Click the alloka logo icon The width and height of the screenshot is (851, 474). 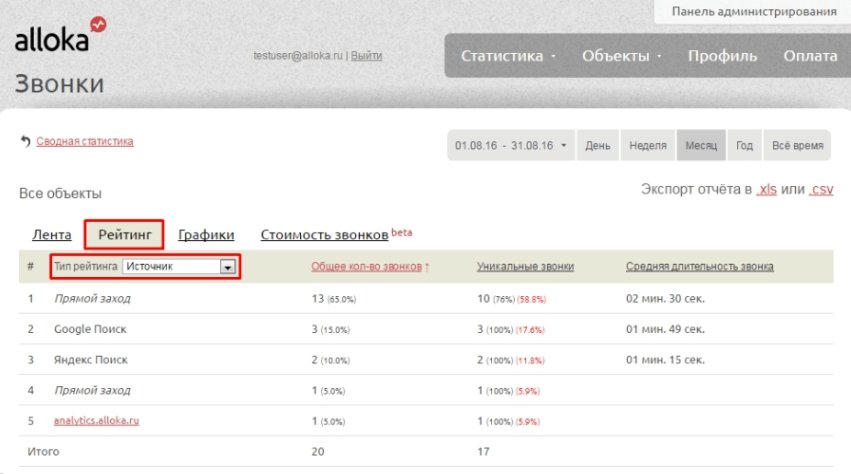(98, 24)
